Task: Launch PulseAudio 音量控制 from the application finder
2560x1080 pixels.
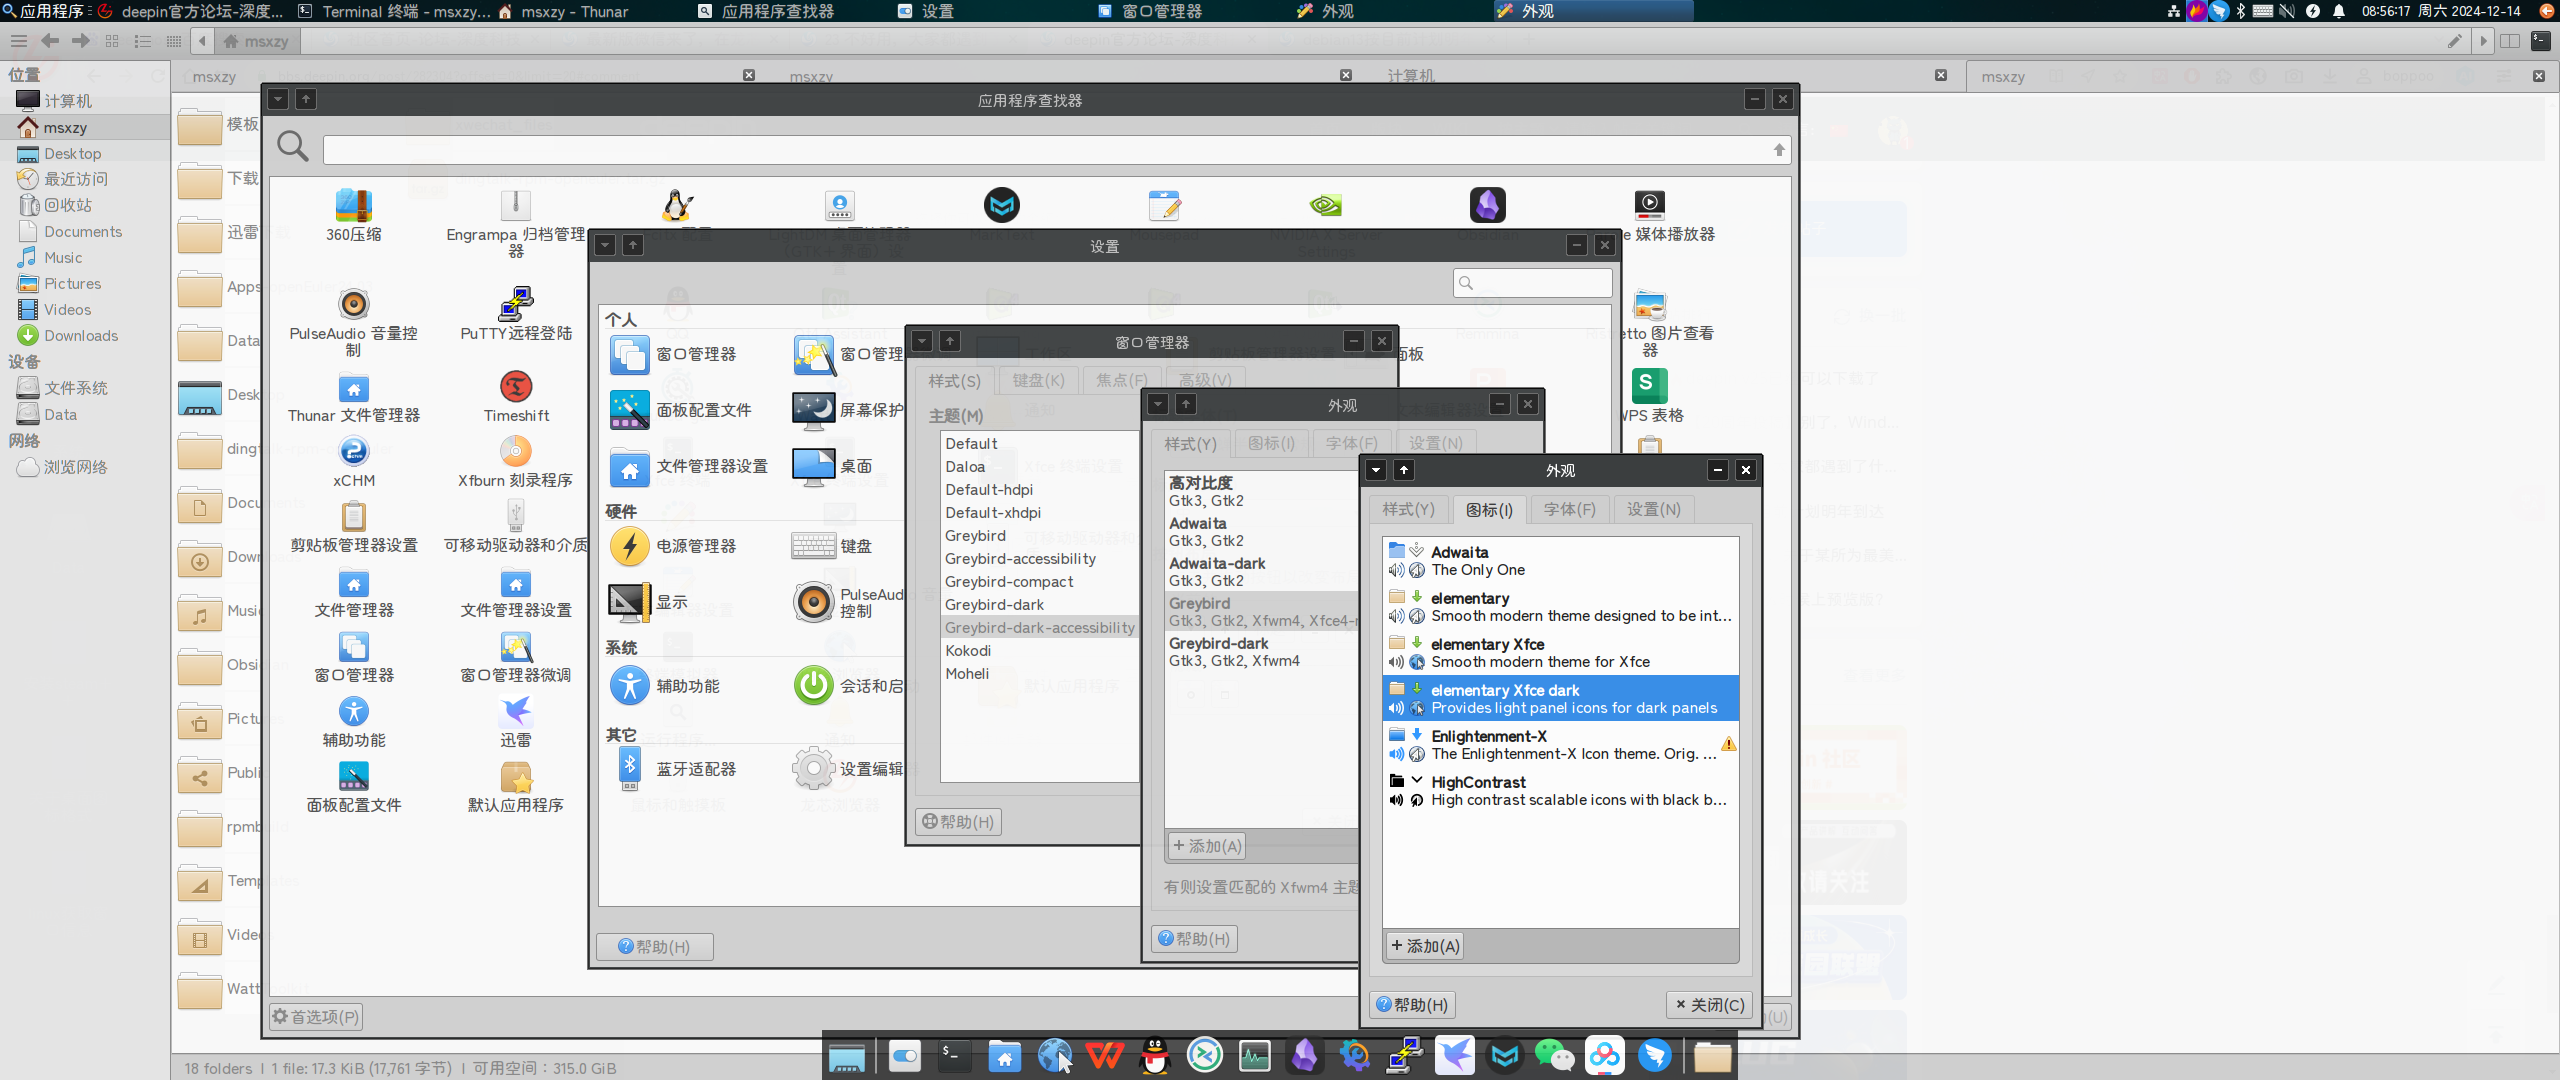Action: 353,322
